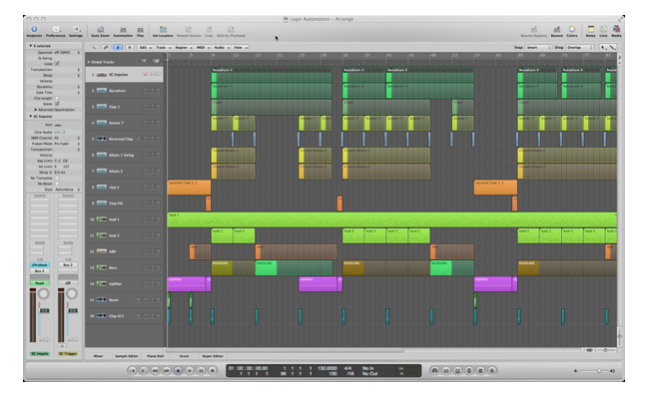Screen dimensions: 660x403
Task: Open the Edit local menu
Action: coord(145,48)
